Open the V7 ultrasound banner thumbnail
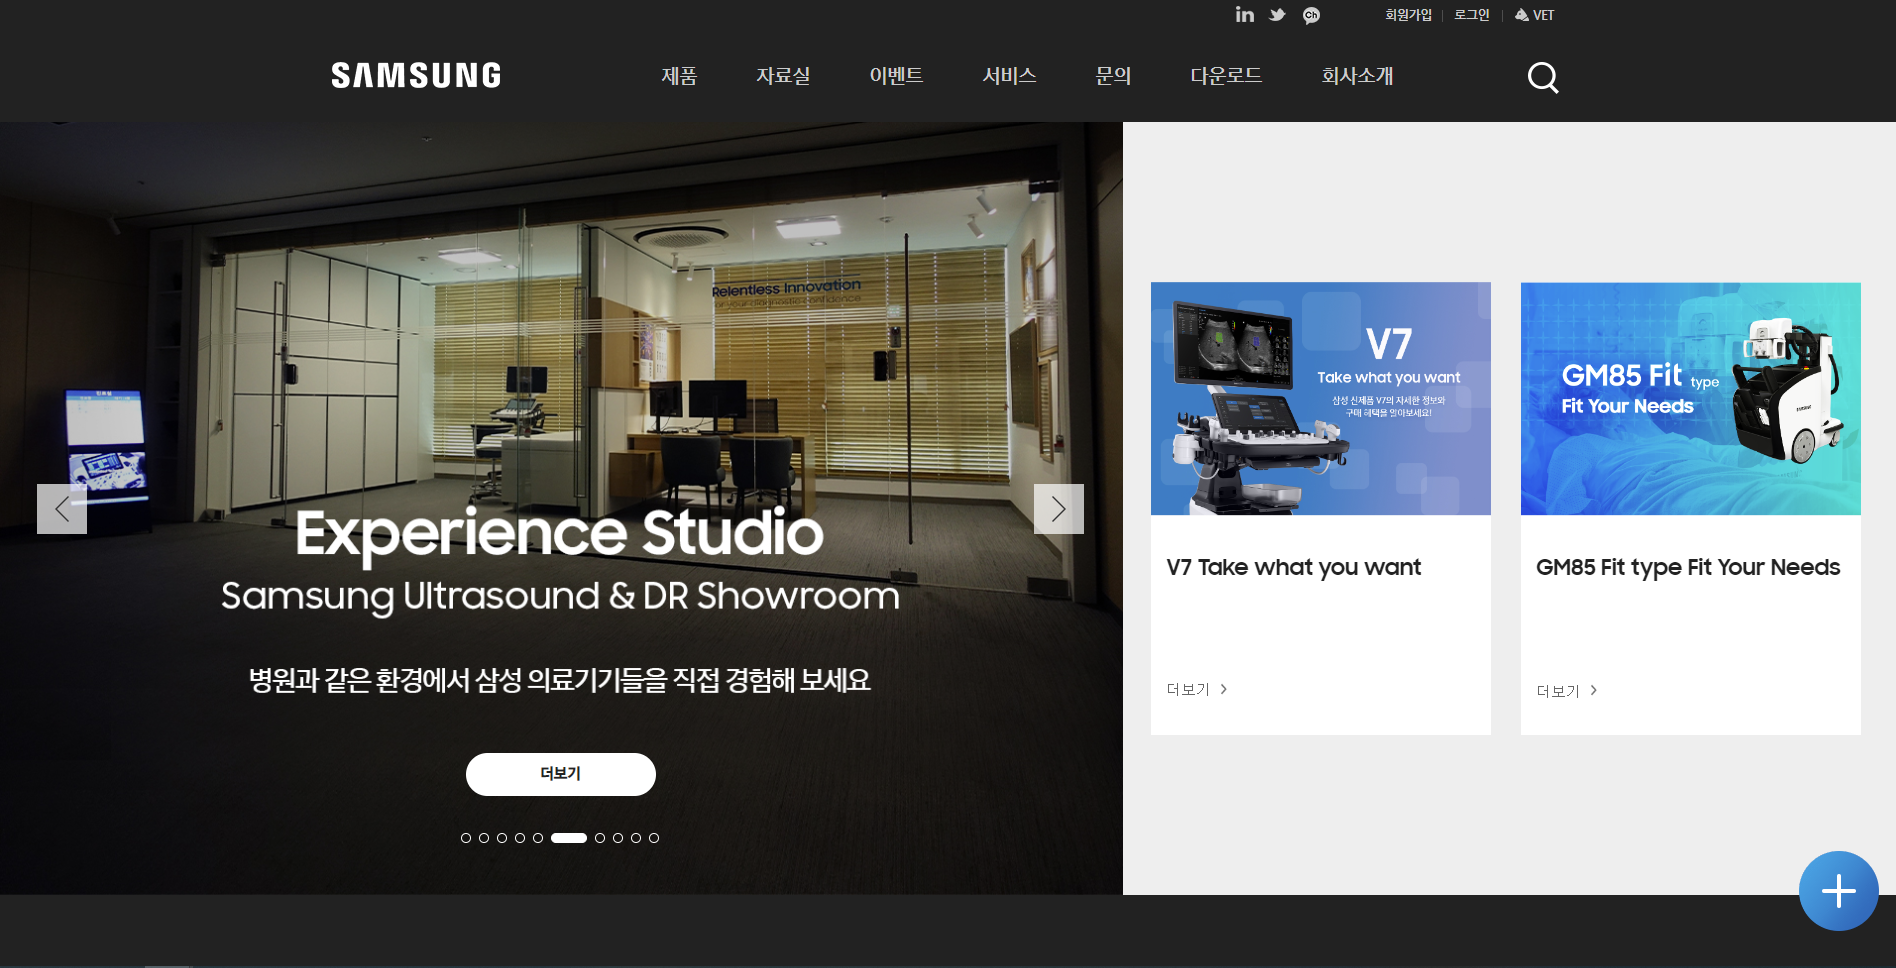The image size is (1896, 968). tap(1321, 399)
